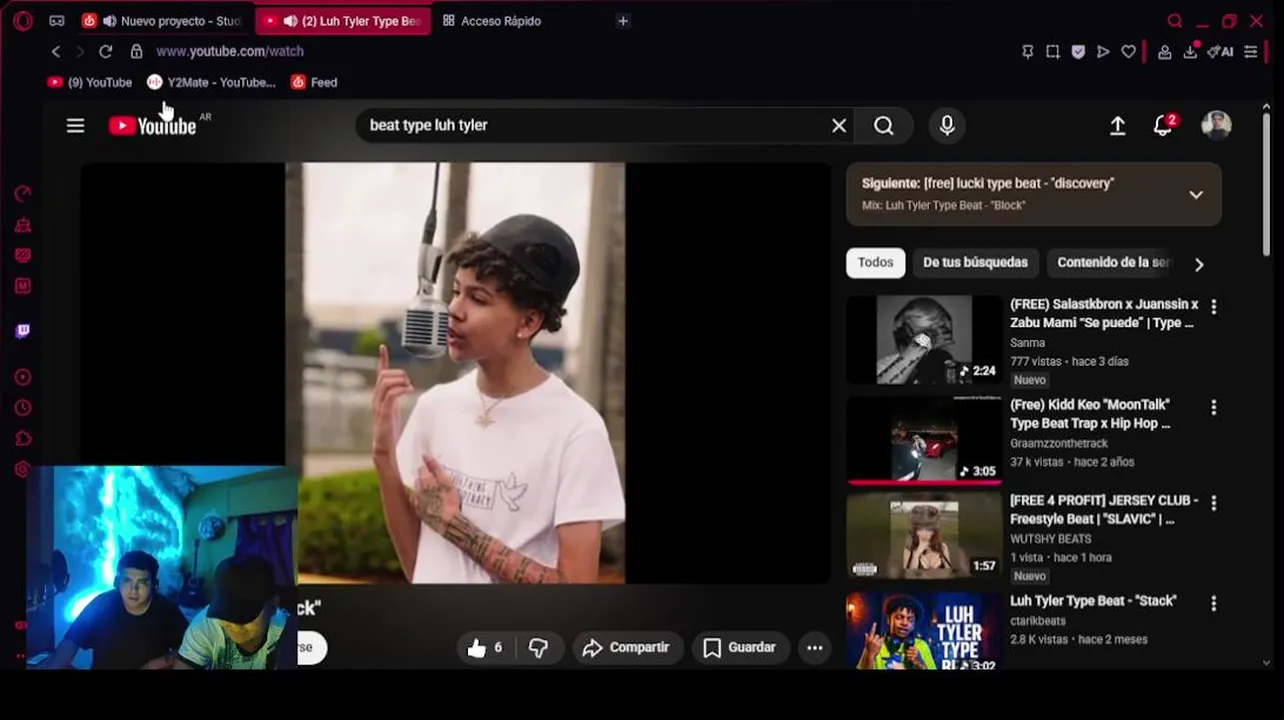
Task: Reload the page with refresh icon
Action: pyautogui.click(x=105, y=51)
